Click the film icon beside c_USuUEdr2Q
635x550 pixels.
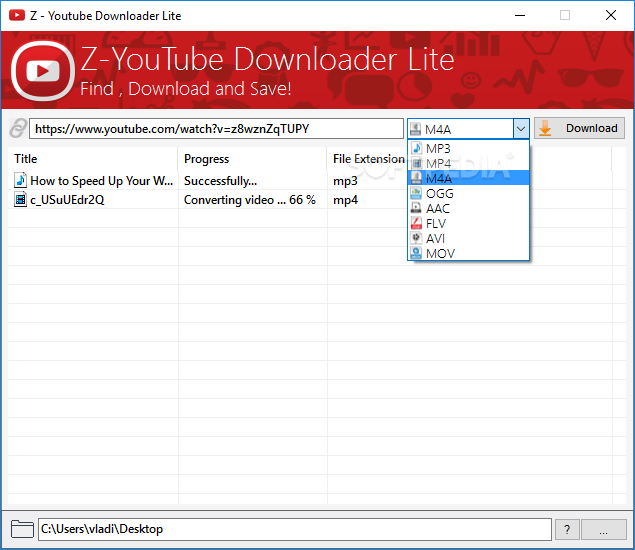20,199
